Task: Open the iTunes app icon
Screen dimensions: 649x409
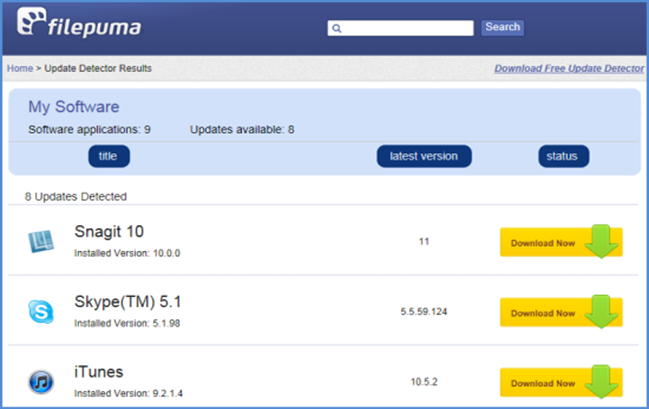Action: click(41, 382)
